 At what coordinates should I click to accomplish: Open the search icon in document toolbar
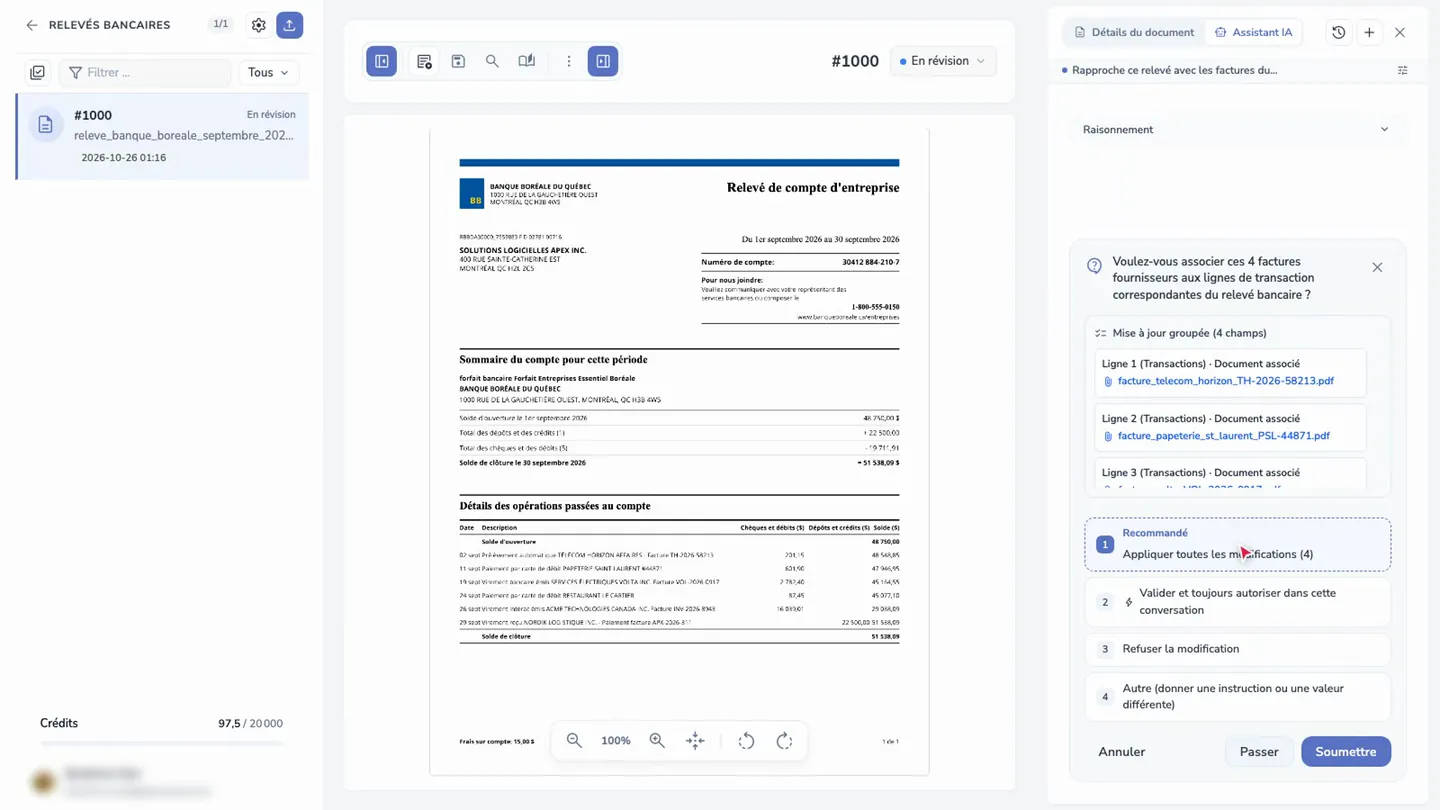[492, 61]
